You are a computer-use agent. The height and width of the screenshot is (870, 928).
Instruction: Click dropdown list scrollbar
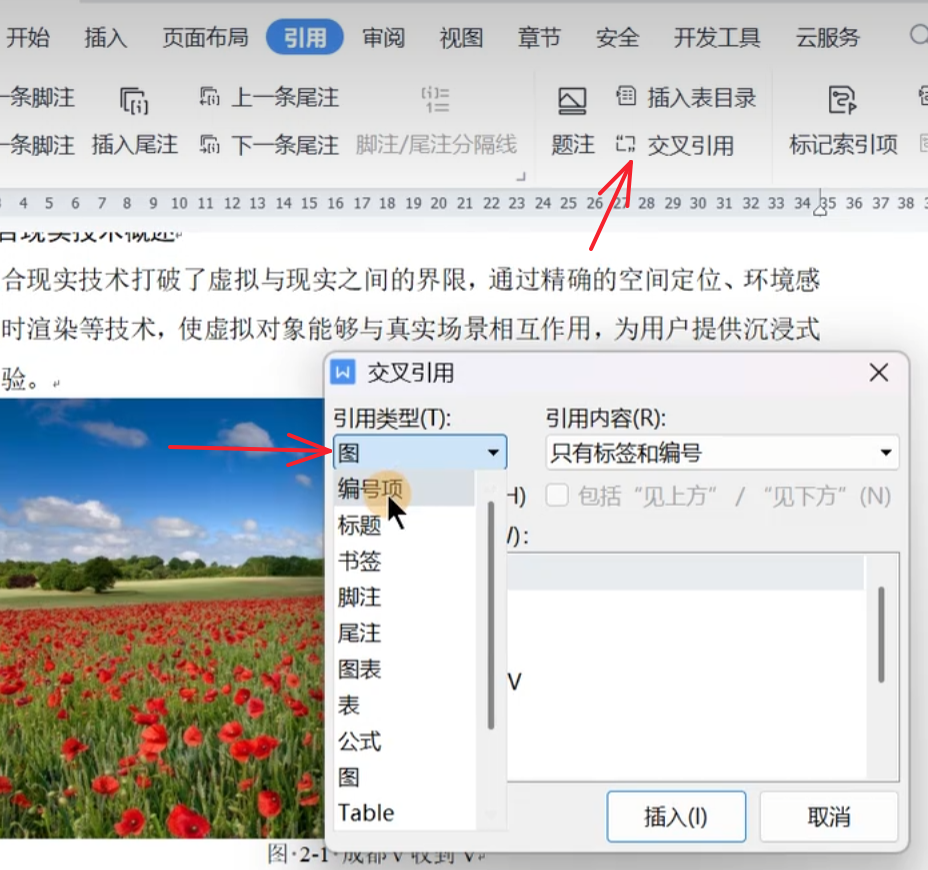491,616
